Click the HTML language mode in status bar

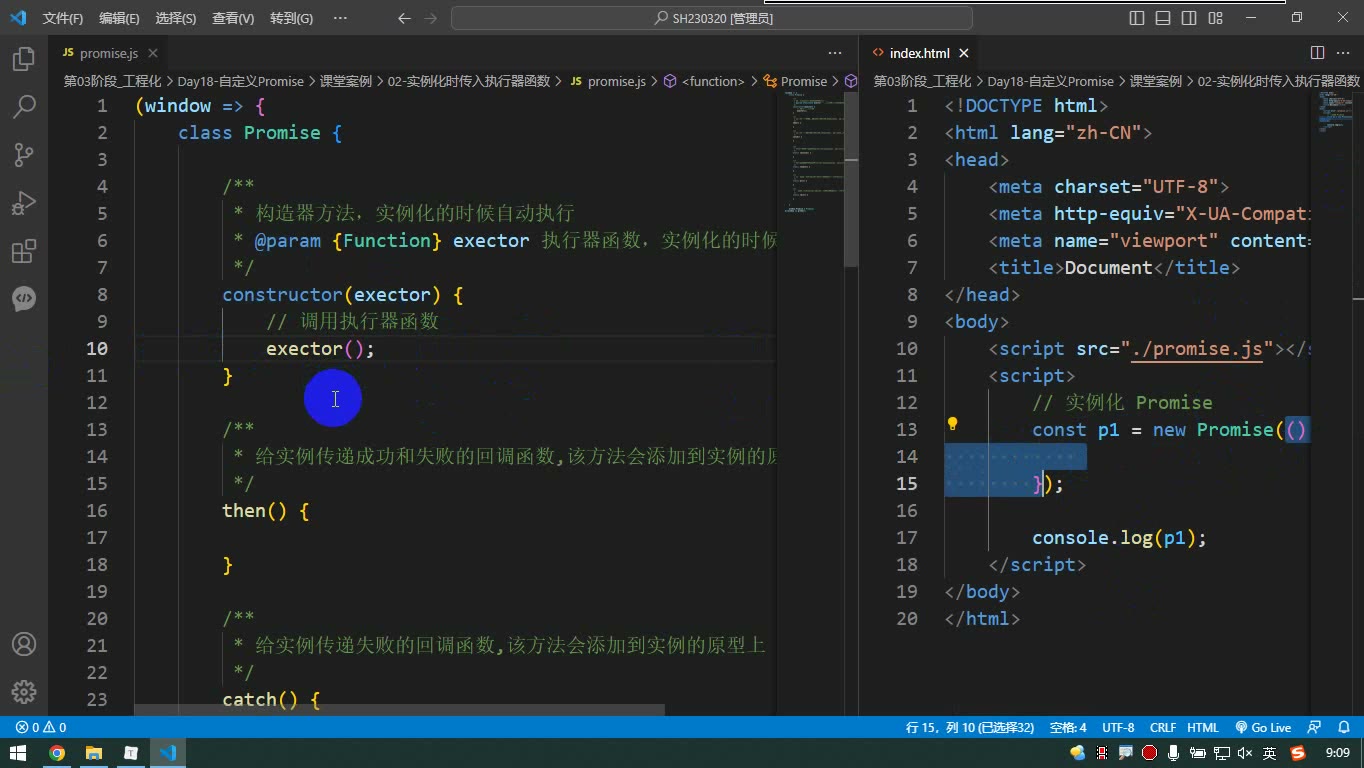point(1203,728)
